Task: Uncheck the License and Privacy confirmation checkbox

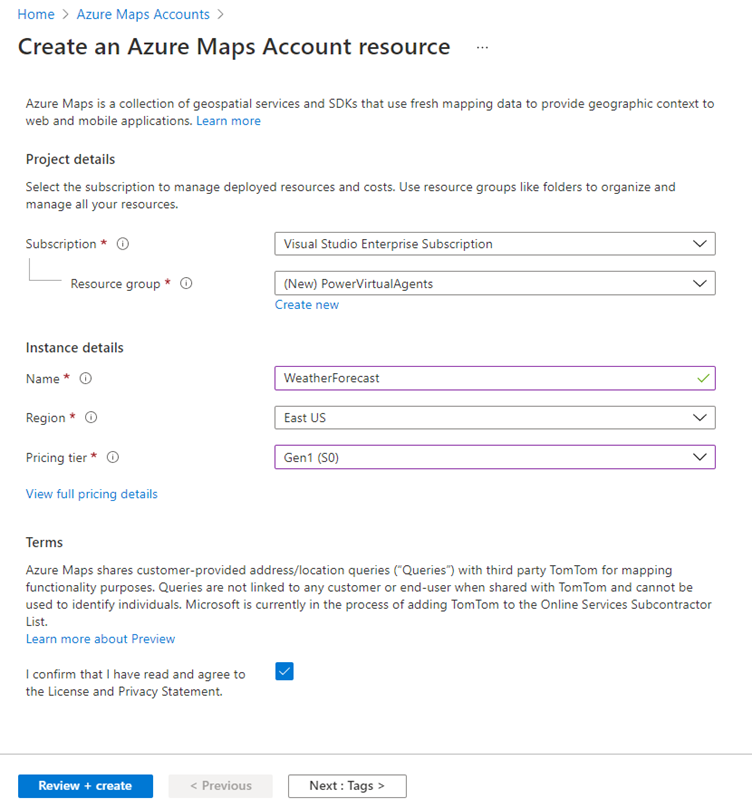Action: click(285, 671)
